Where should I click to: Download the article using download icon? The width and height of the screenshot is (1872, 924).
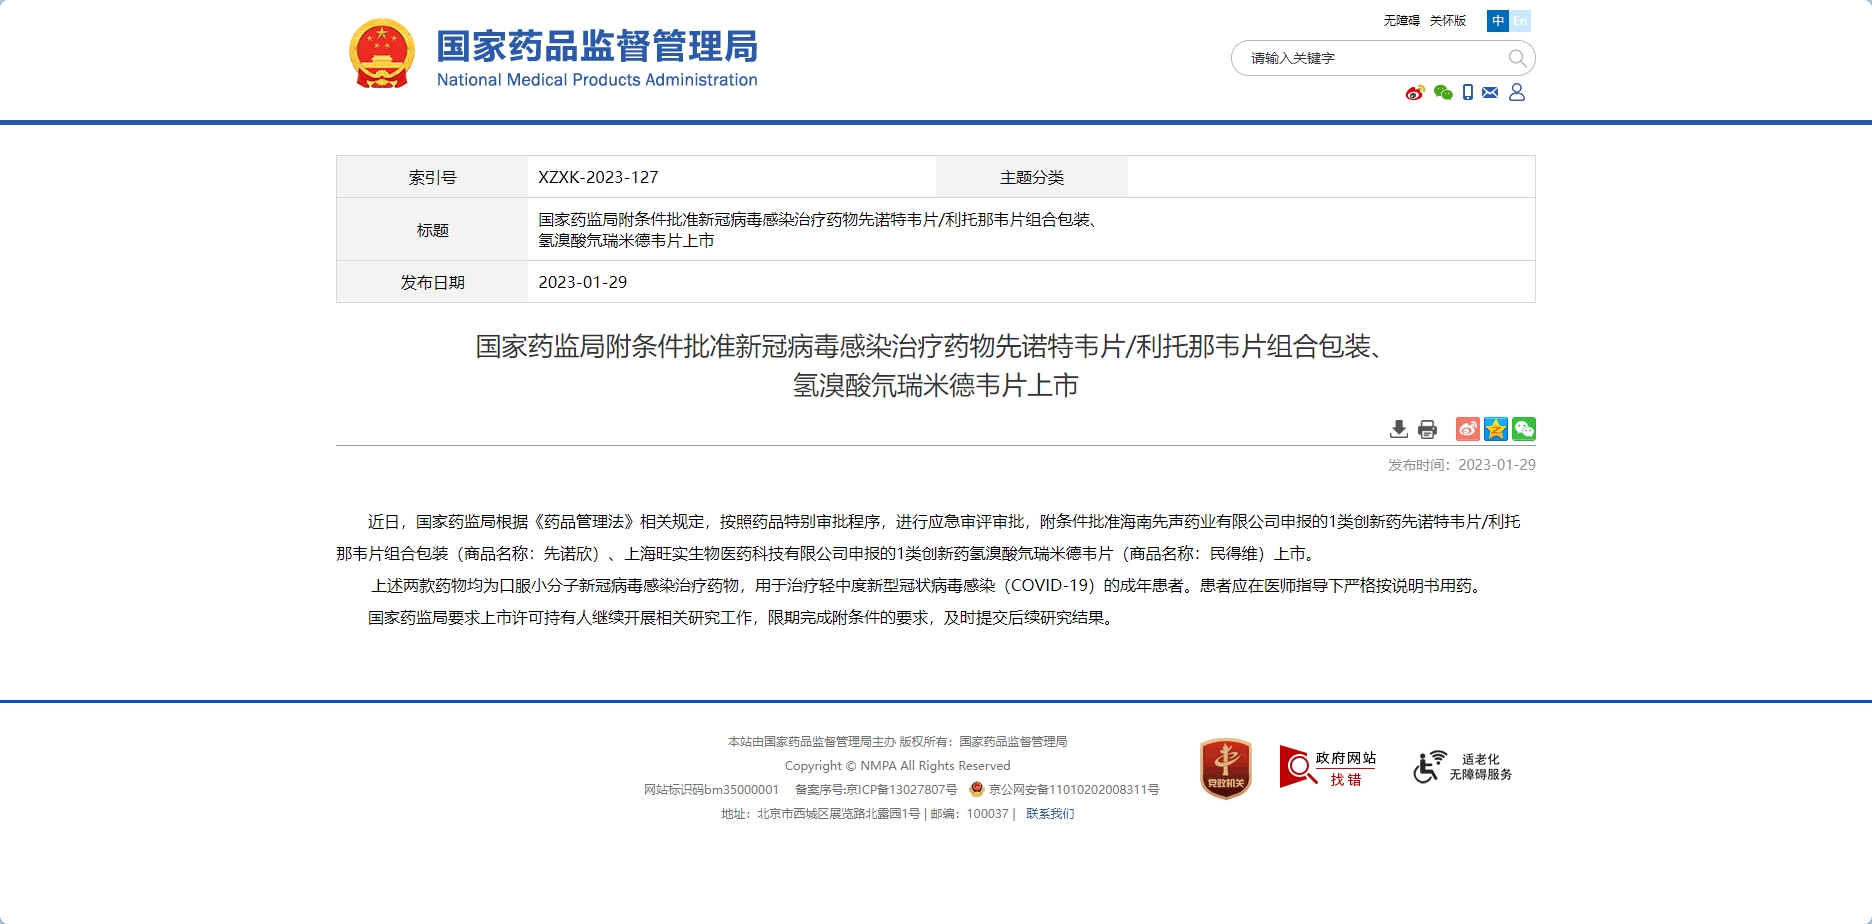(x=1399, y=429)
